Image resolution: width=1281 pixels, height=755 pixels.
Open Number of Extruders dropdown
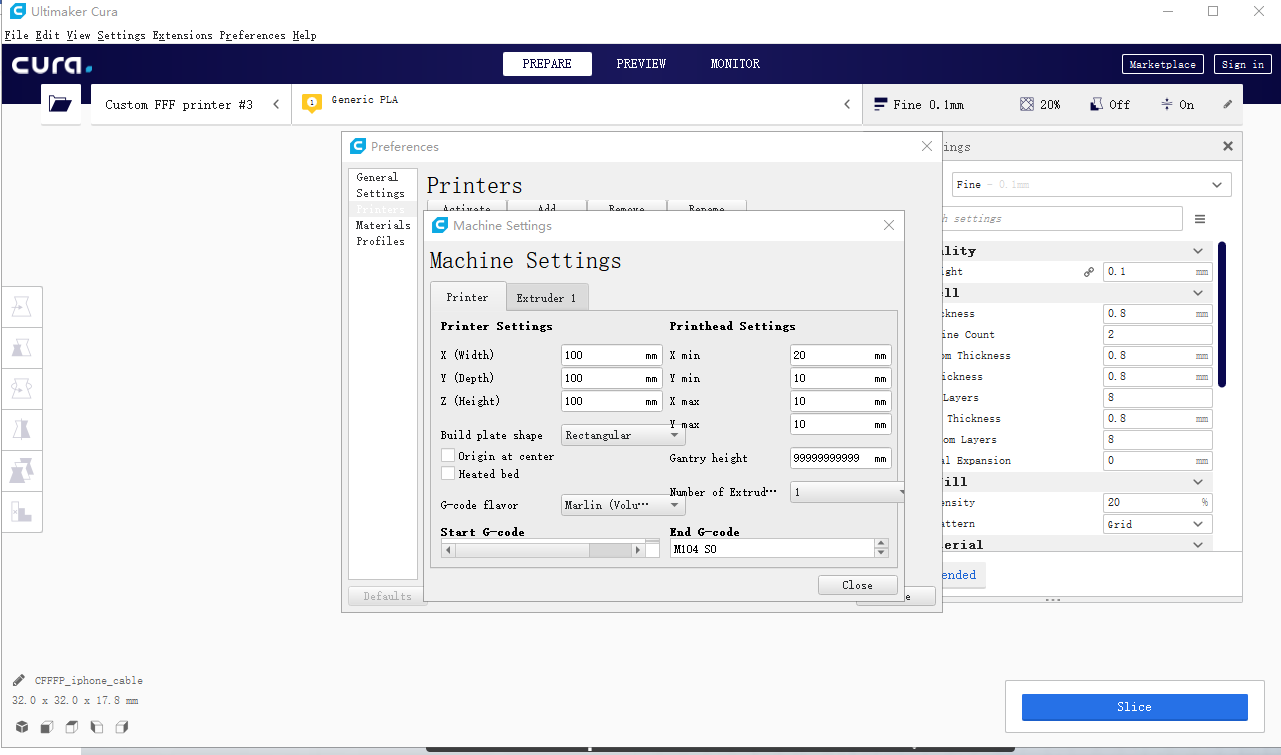click(847, 492)
